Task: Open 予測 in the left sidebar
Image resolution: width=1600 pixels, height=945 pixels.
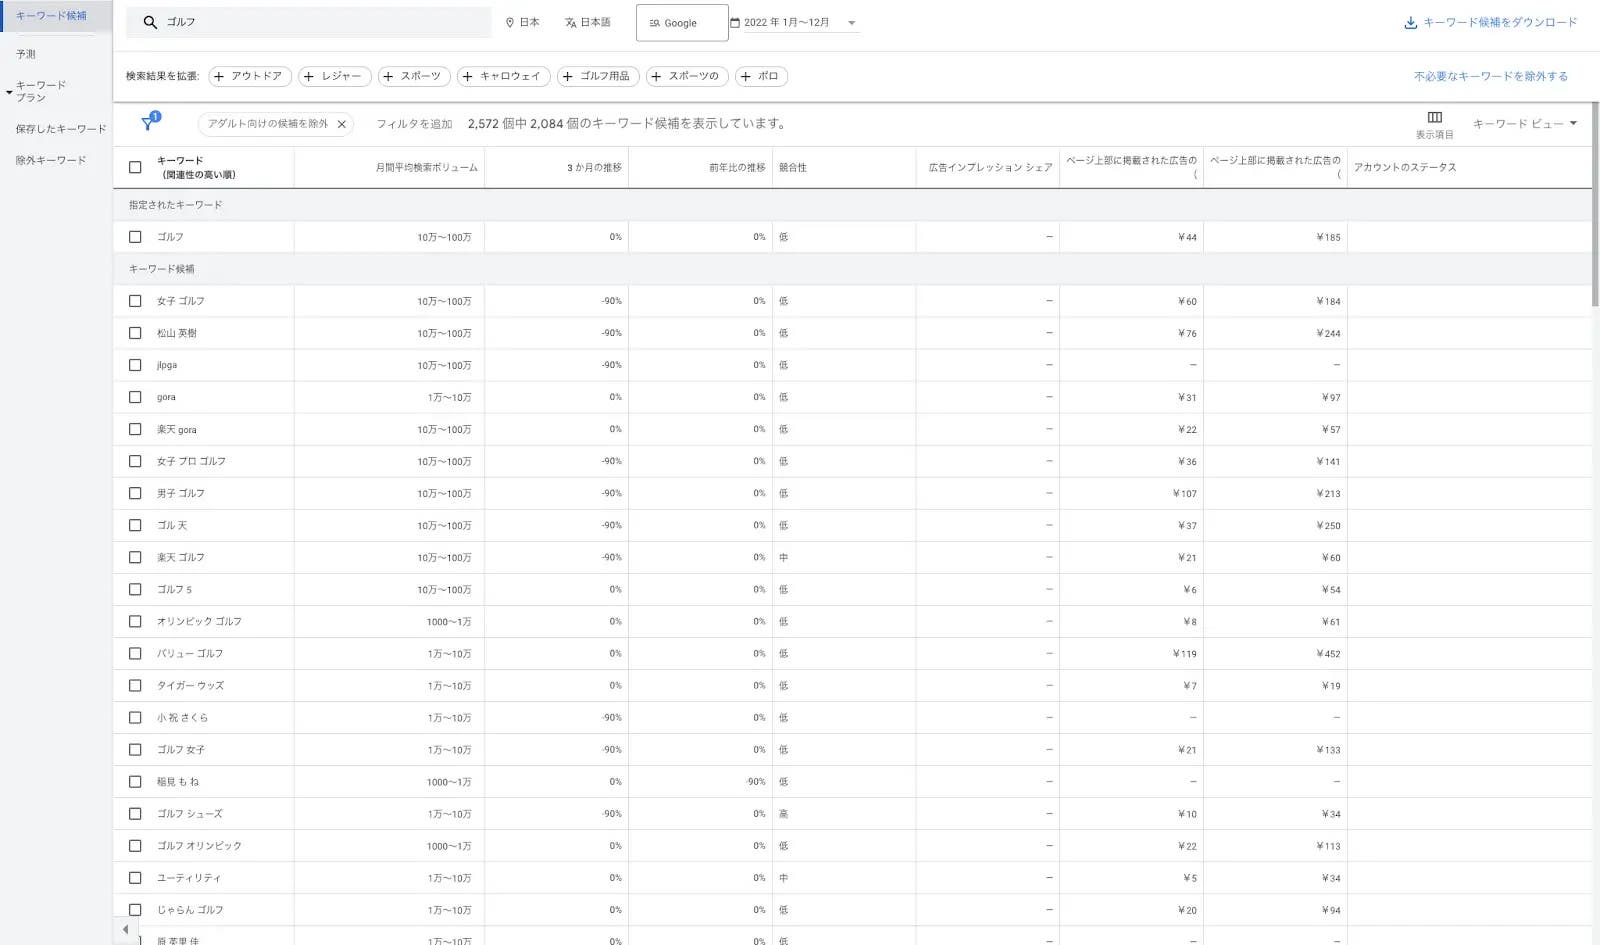Action: click(26, 54)
